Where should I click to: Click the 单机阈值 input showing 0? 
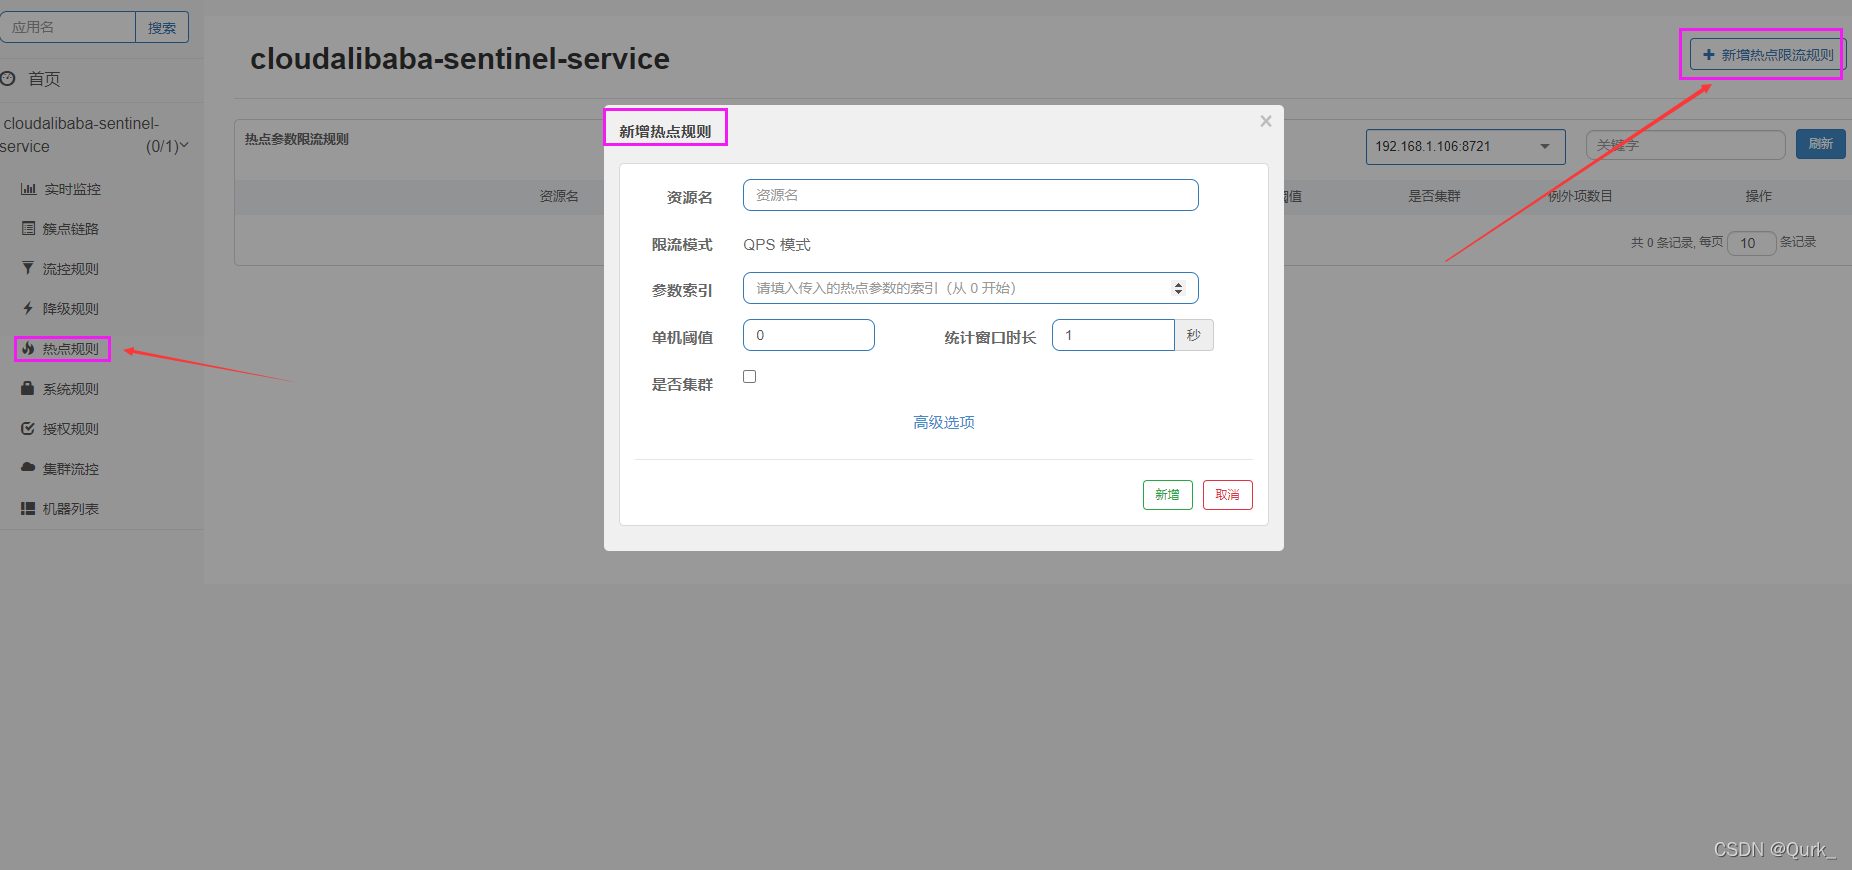[808, 335]
